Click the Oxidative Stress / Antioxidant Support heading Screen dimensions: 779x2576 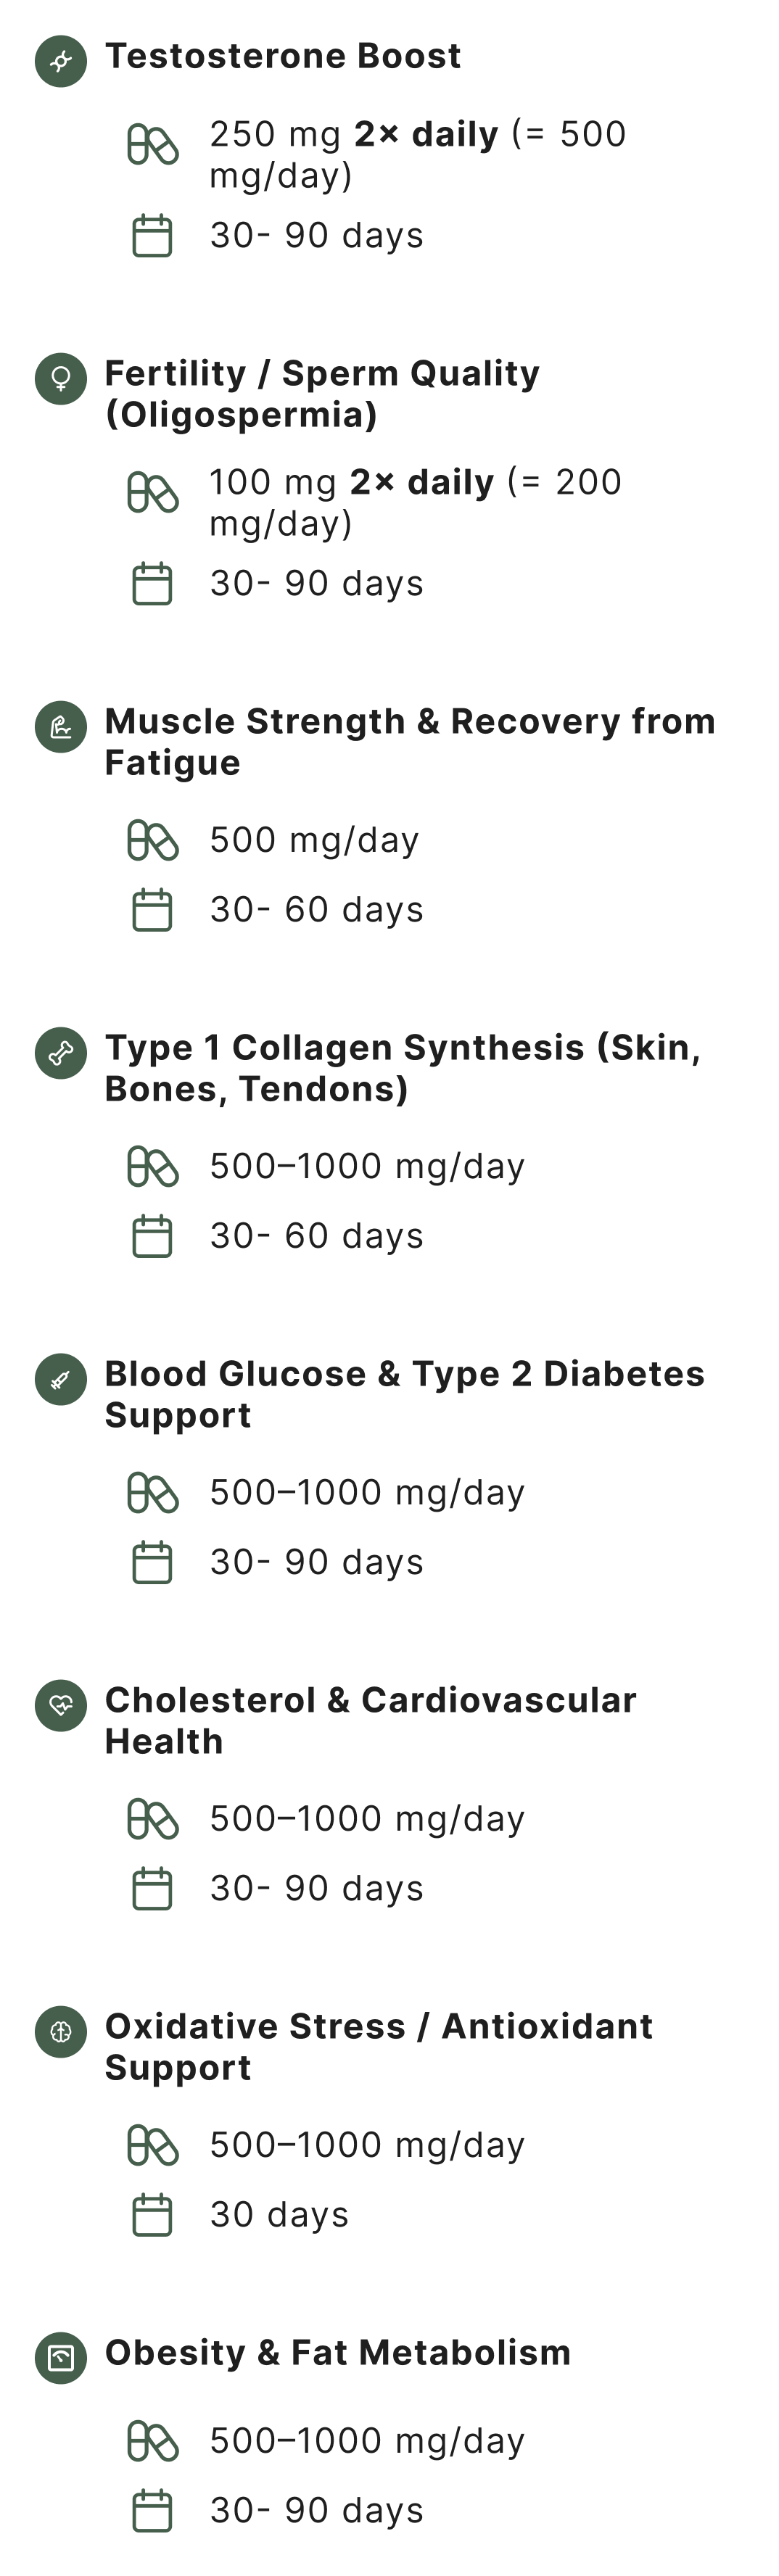[379, 2046]
